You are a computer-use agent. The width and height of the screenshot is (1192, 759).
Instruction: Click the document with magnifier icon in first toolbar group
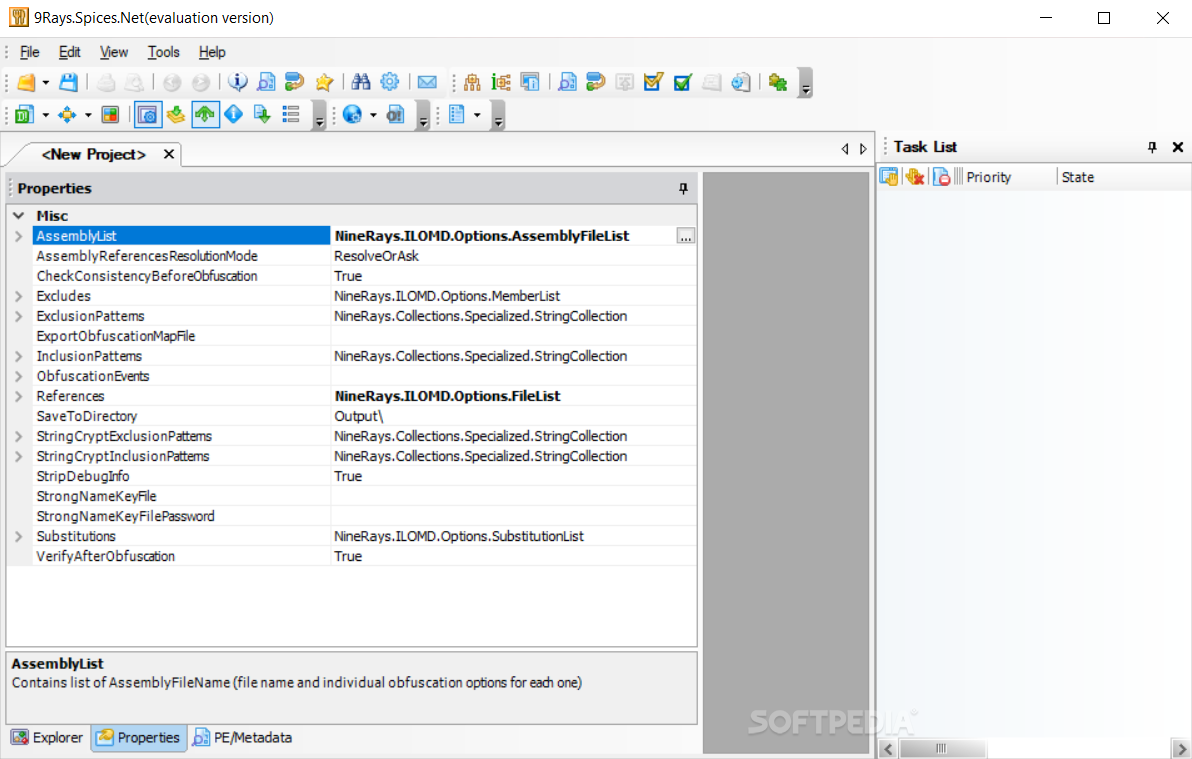tap(267, 82)
